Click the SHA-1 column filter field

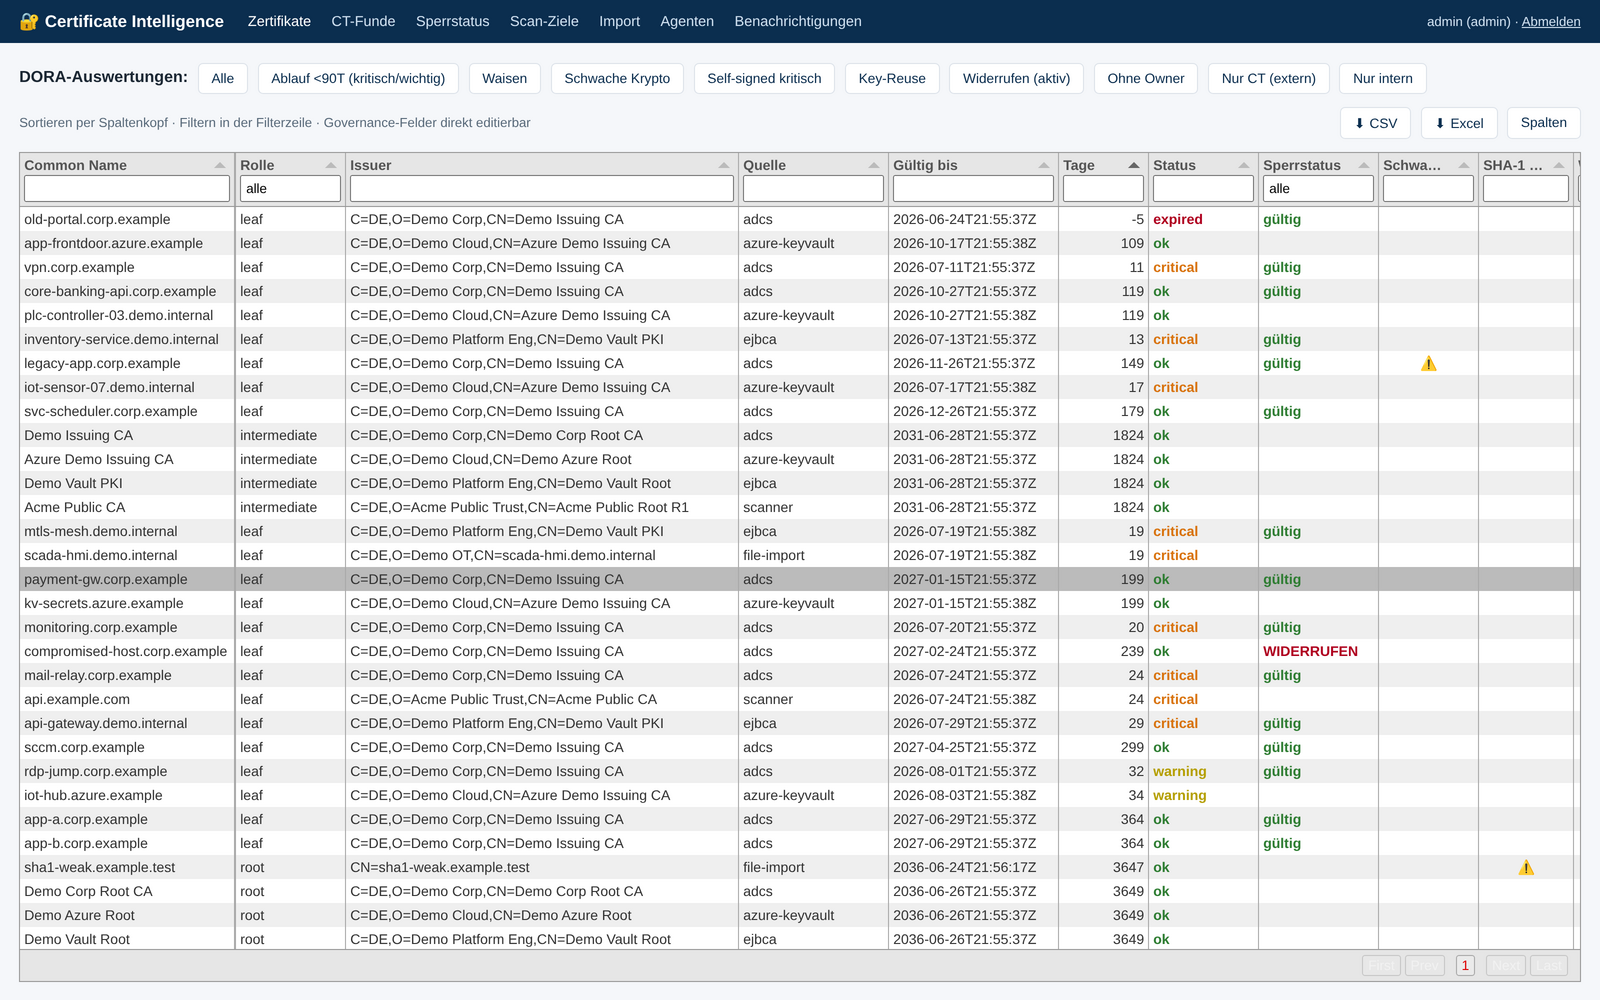tap(1526, 189)
